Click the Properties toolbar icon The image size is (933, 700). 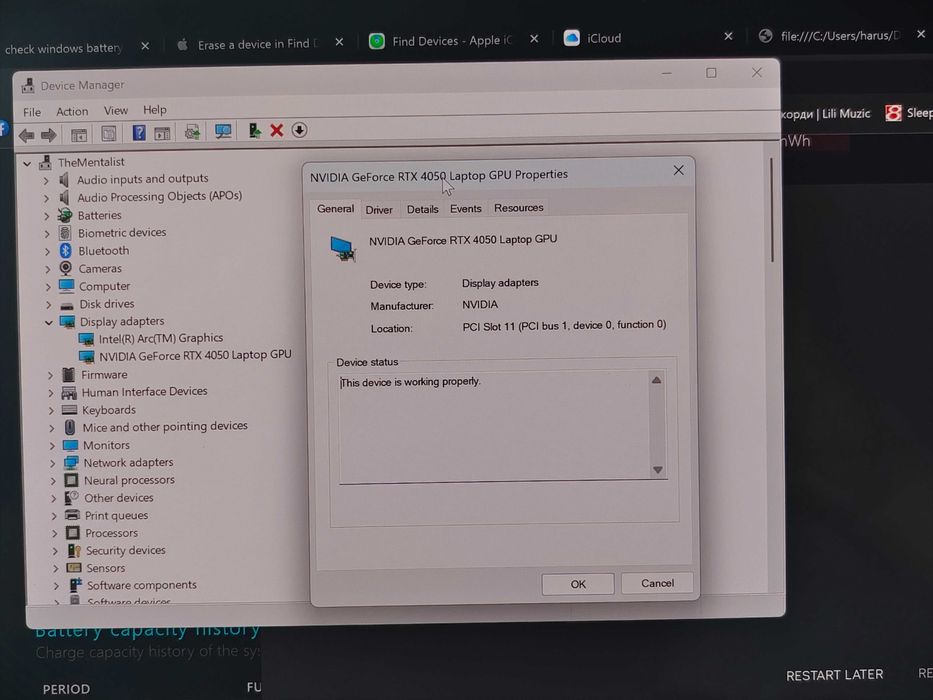pyautogui.click(x=109, y=133)
